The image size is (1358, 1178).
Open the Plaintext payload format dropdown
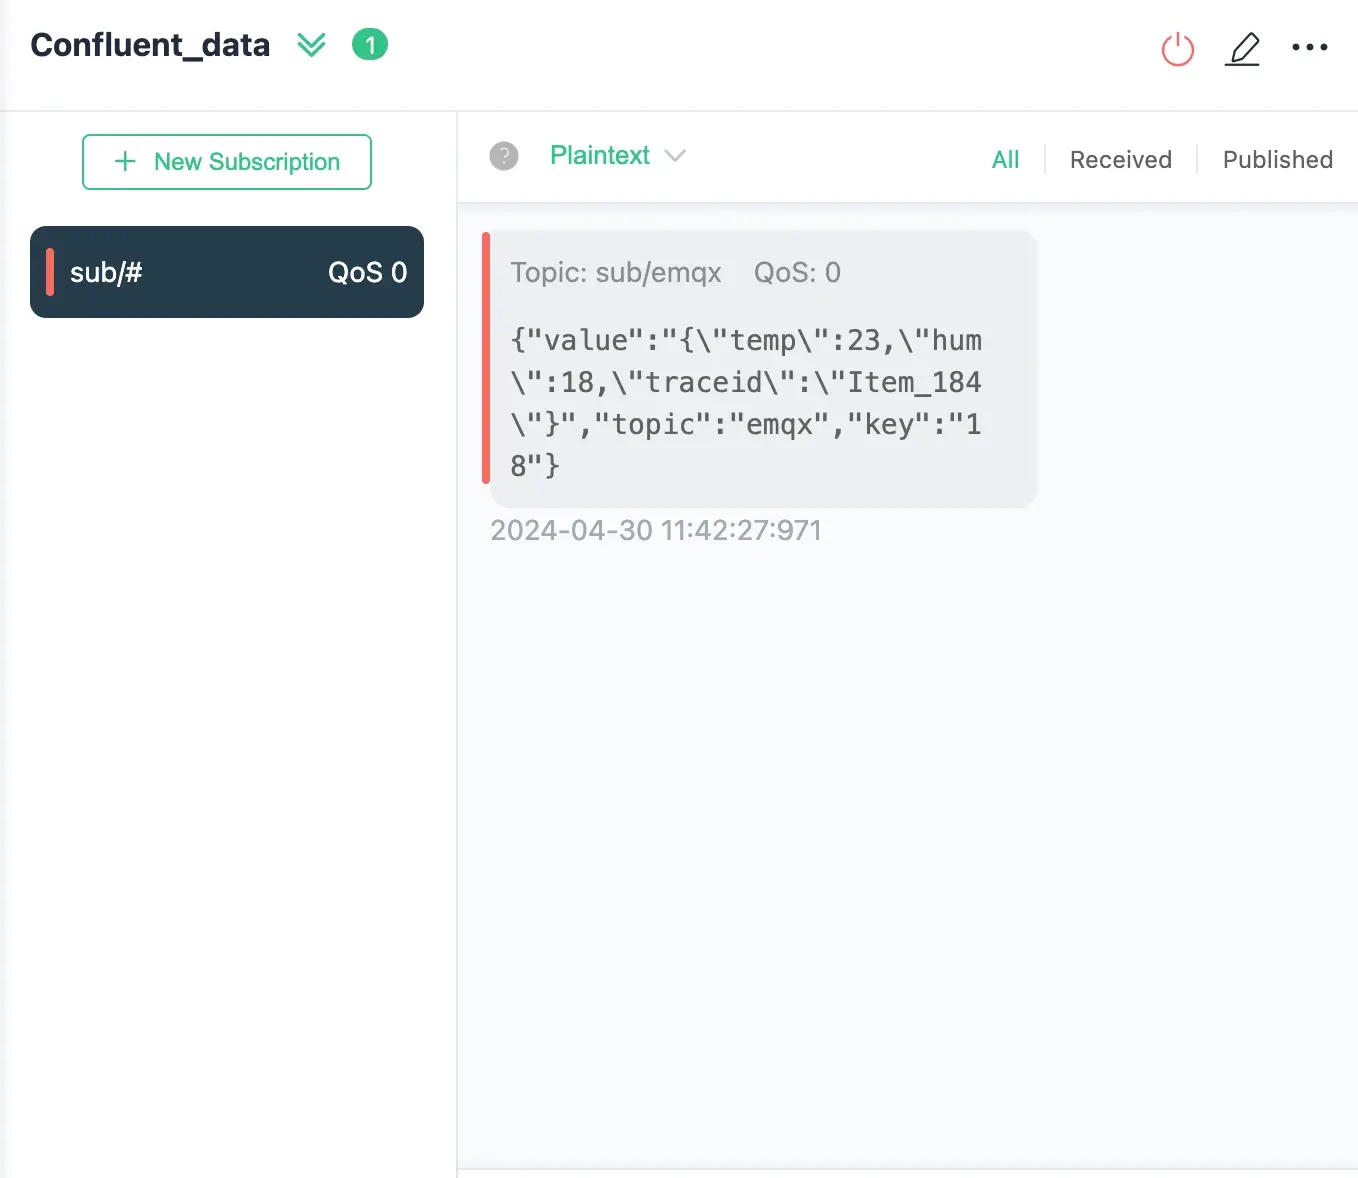coord(599,155)
